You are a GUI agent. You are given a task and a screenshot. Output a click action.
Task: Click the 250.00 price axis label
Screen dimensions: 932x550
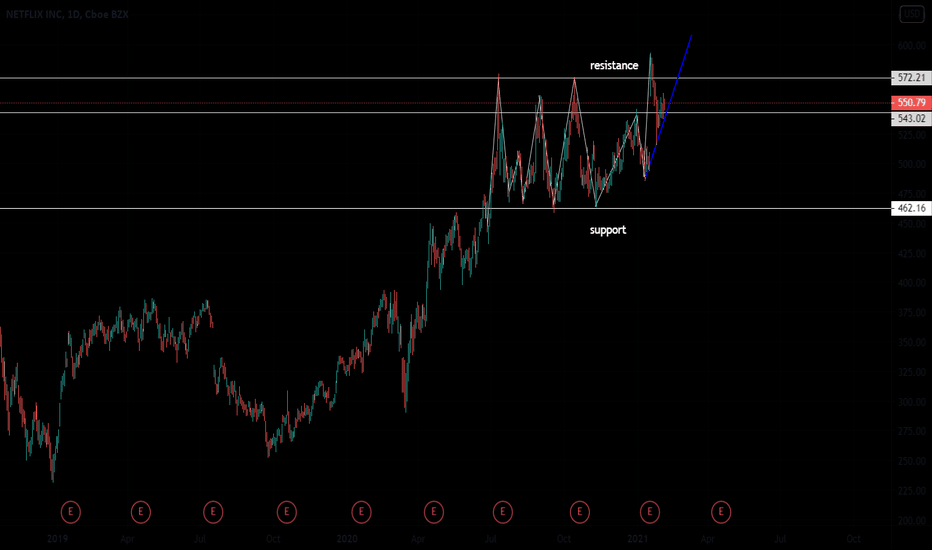tap(911, 461)
